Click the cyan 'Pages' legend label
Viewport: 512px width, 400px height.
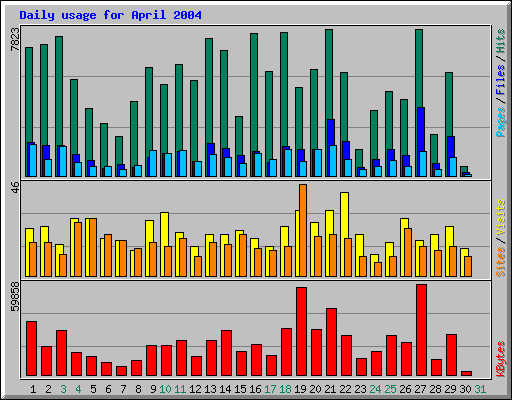tap(500, 122)
